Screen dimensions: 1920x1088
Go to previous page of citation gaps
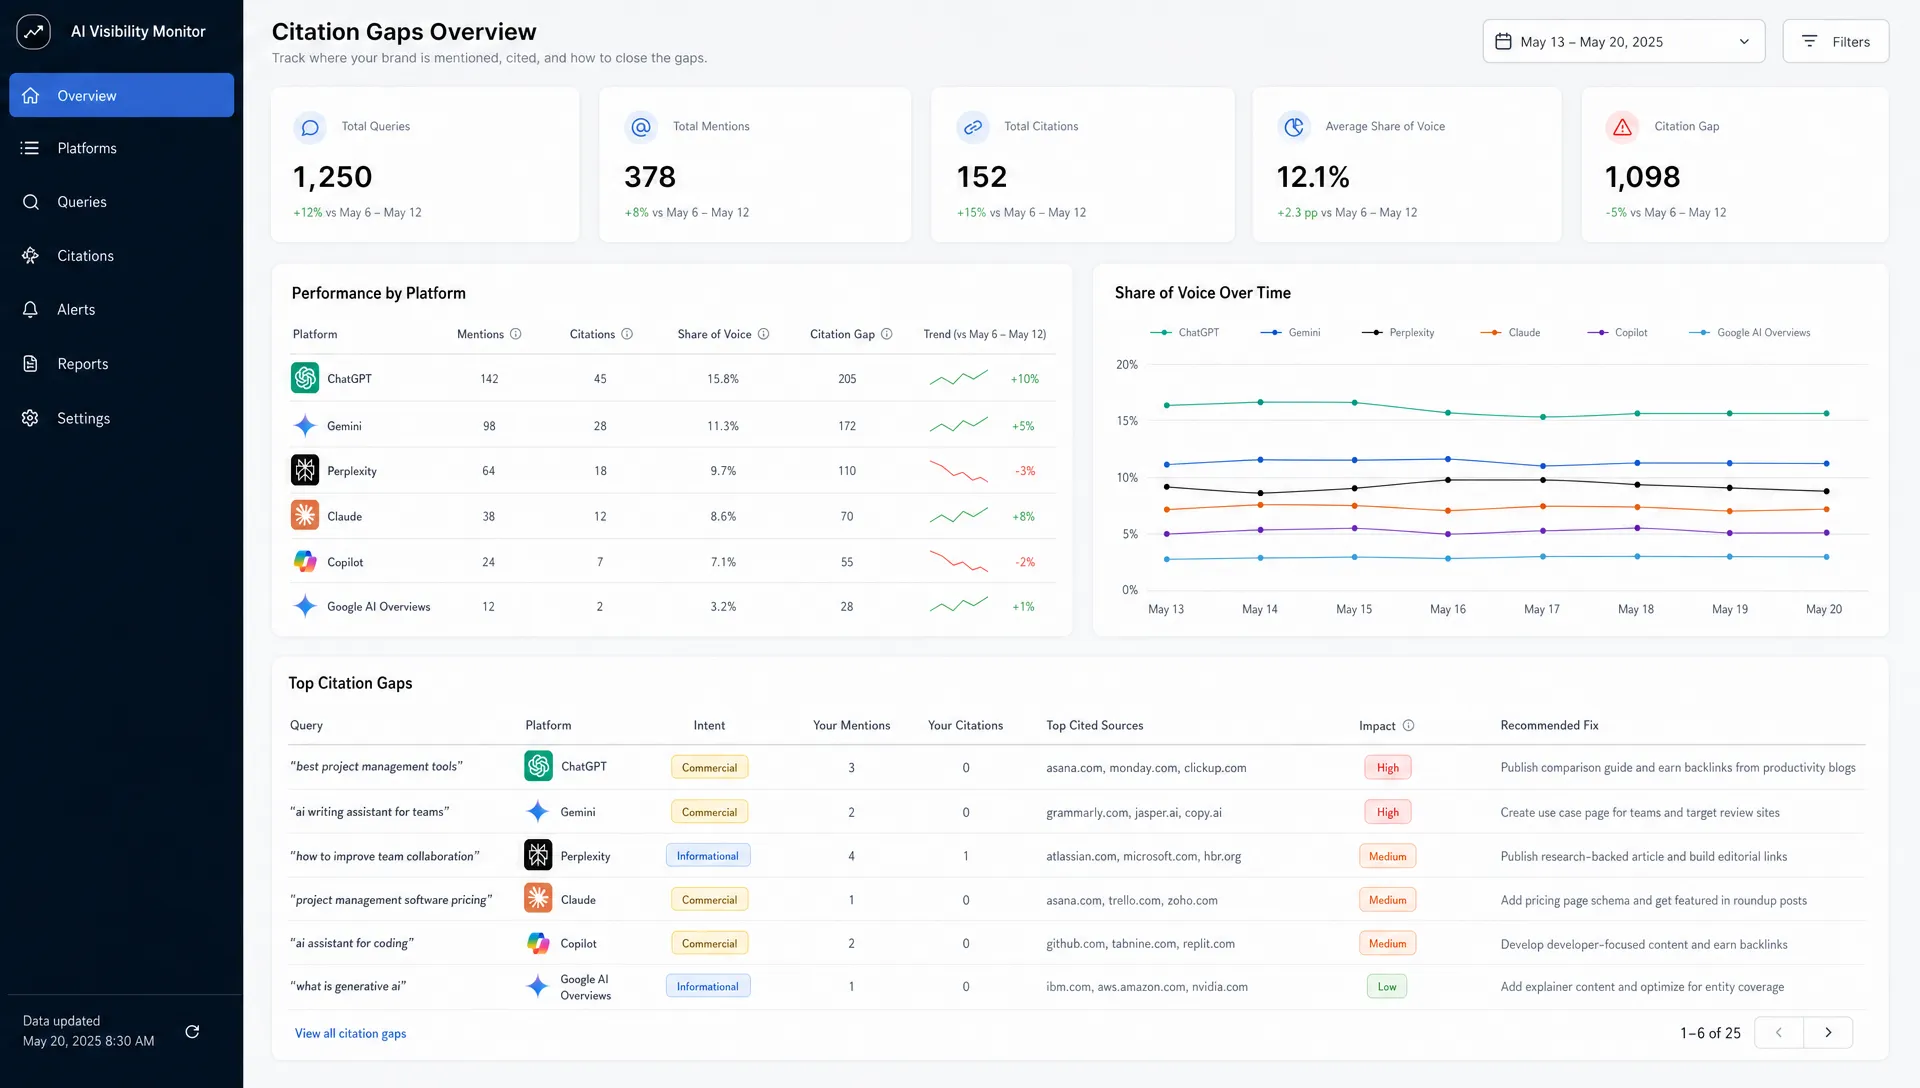click(x=1779, y=1032)
